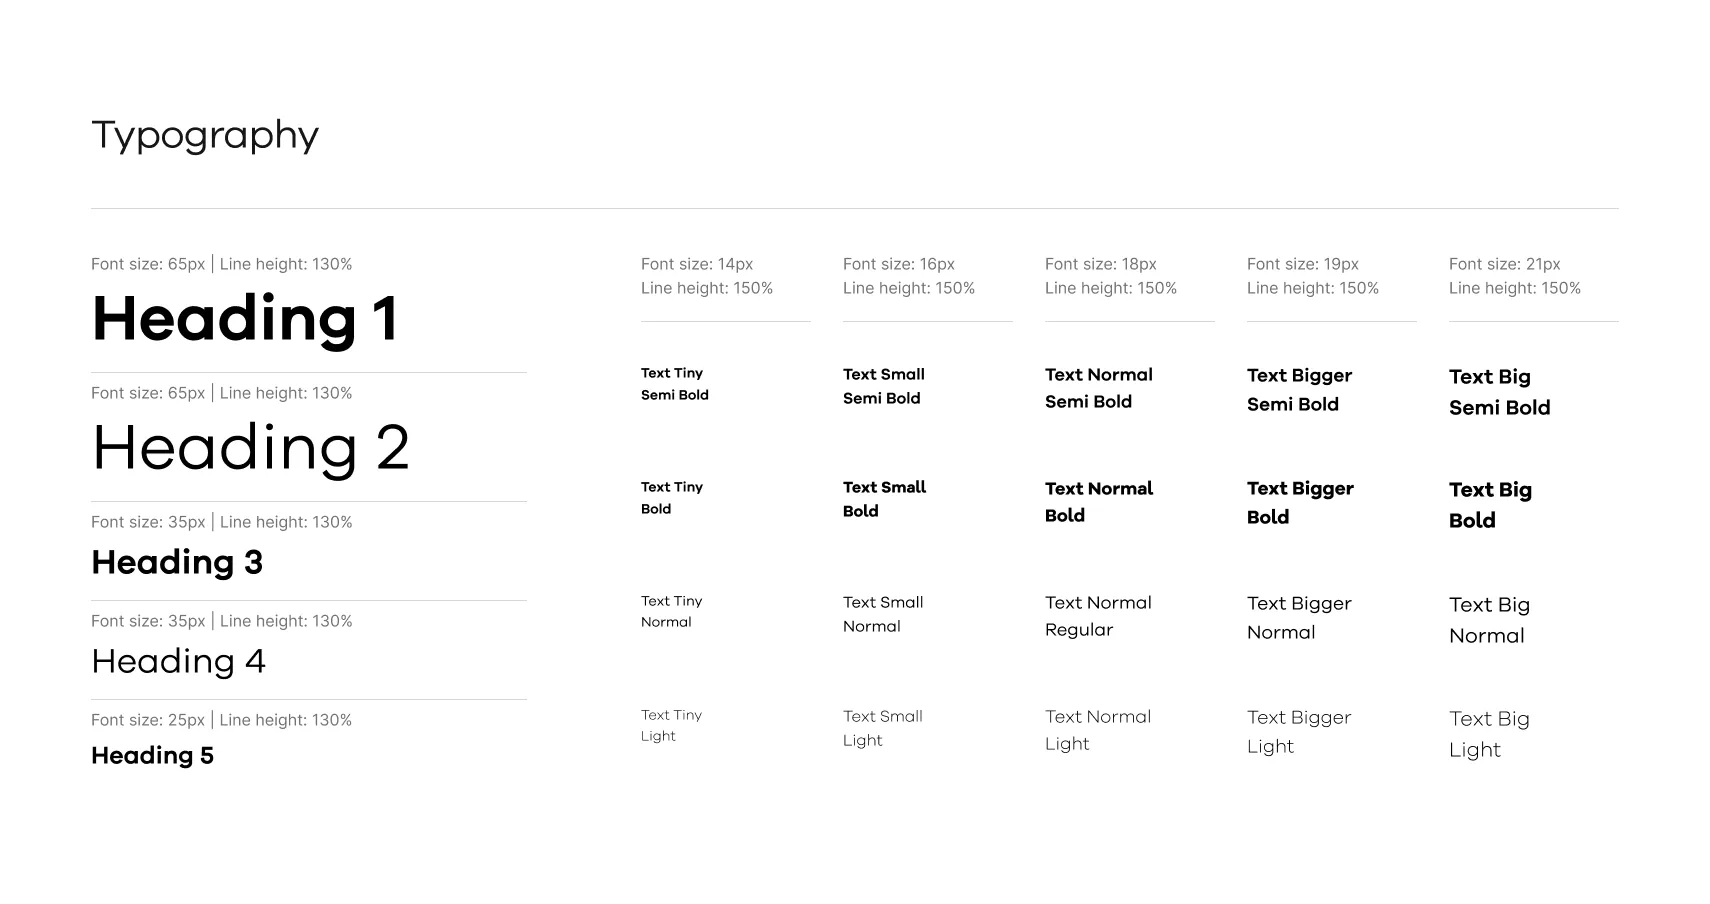Click the Text Bigger Bold sample
This screenshot has height=904, width=1710.
[x=1300, y=502]
